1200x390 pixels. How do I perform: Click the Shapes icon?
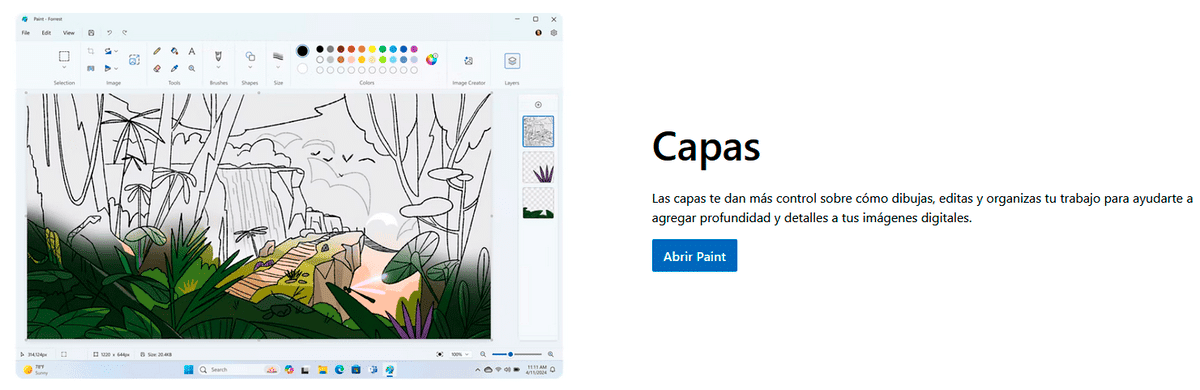pyautogui.click(x=250, y=56)
